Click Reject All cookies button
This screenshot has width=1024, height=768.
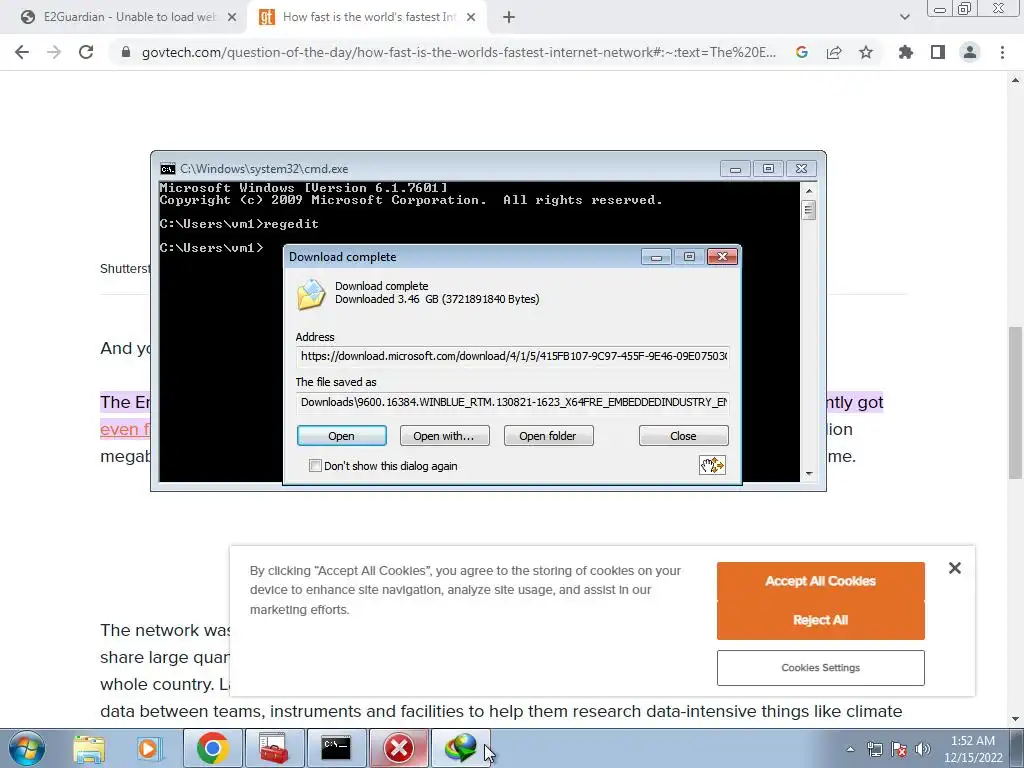point(820,620)
